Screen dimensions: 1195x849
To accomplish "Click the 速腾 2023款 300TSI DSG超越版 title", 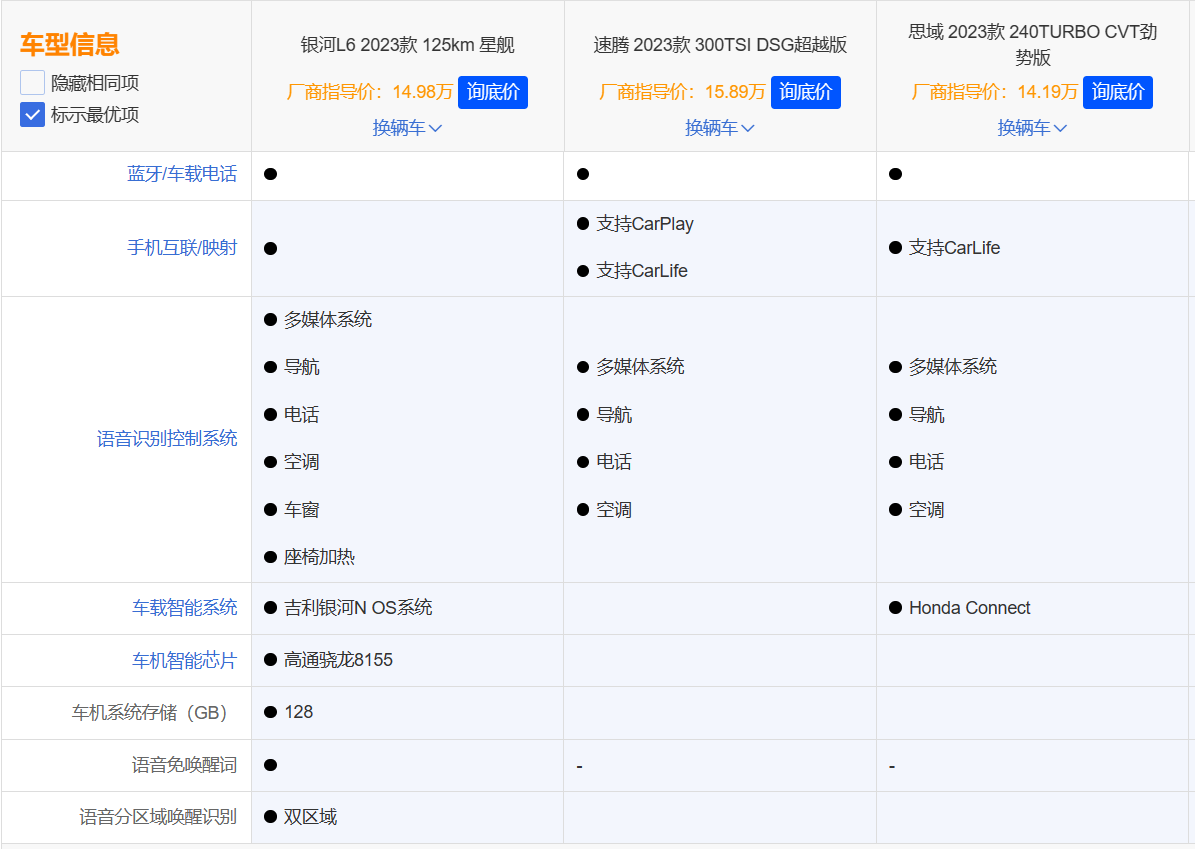I will [719, 45].
